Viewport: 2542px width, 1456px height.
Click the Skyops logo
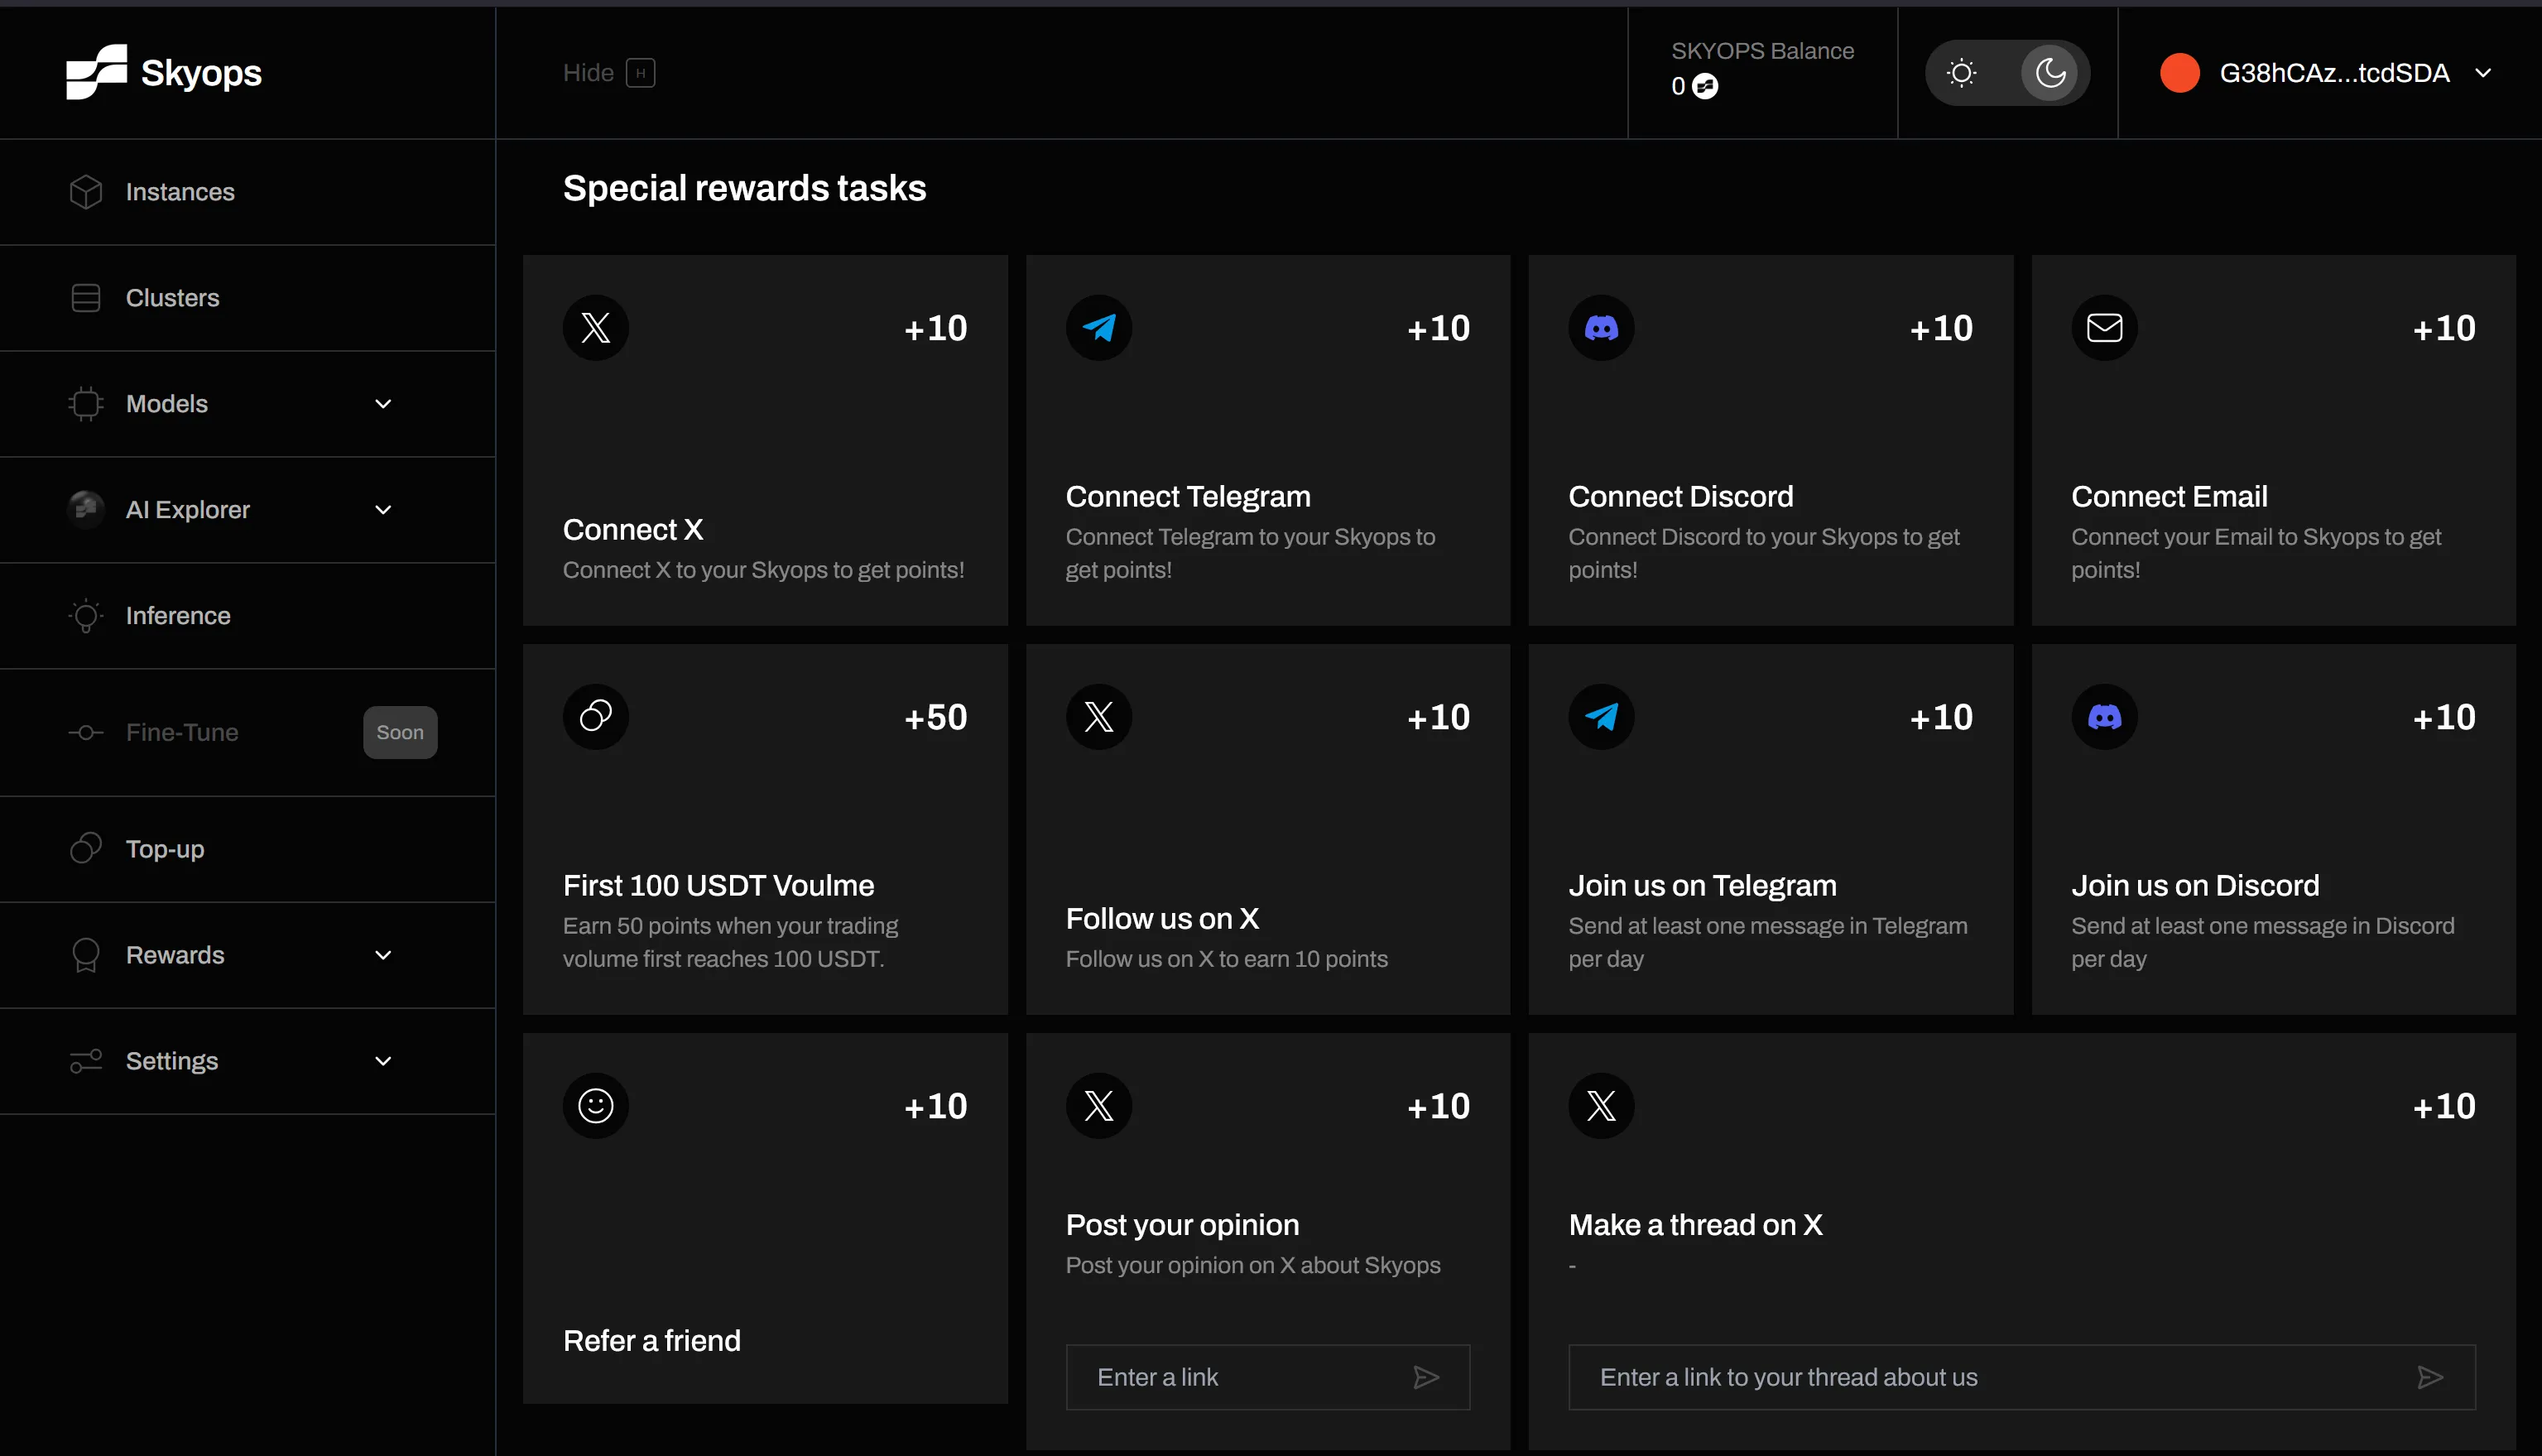(164, 72)
